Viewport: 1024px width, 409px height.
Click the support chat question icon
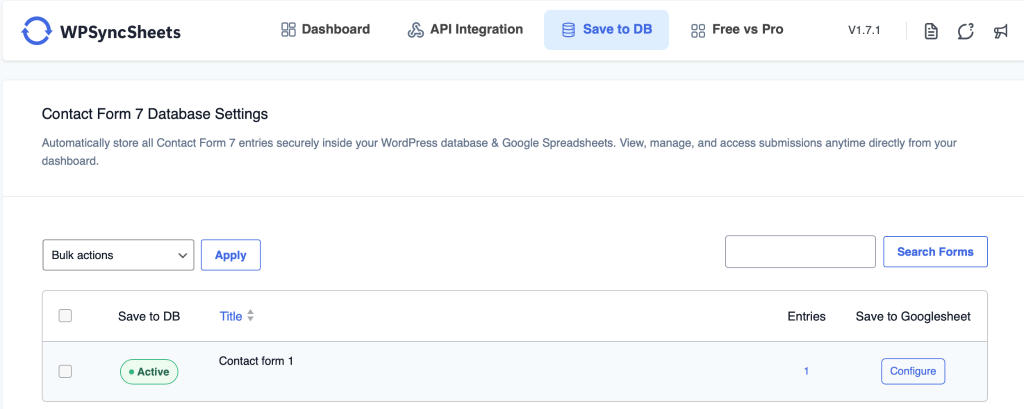[965, 31]
